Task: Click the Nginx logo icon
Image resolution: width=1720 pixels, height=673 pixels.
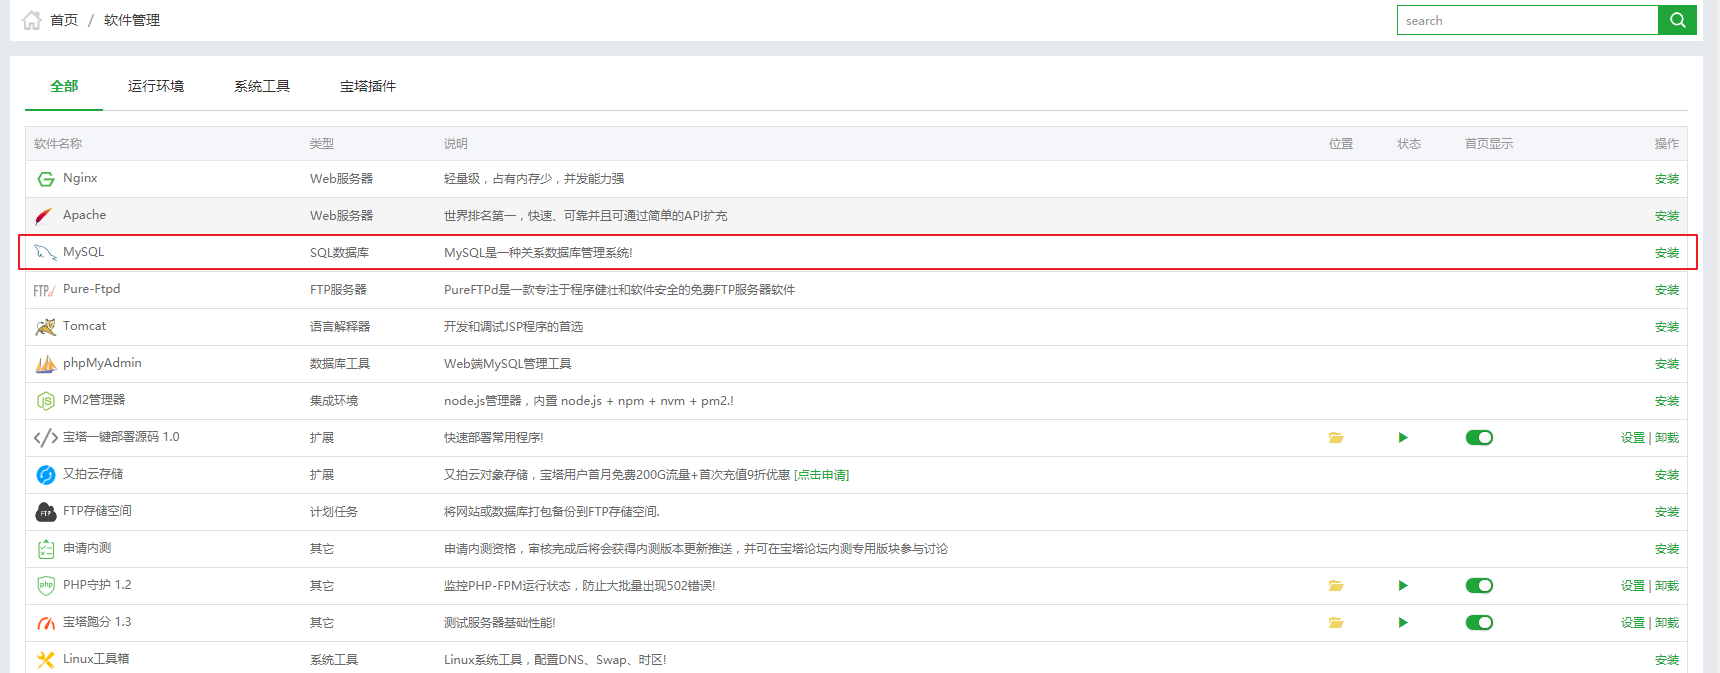Action: [x=46, y=179]
